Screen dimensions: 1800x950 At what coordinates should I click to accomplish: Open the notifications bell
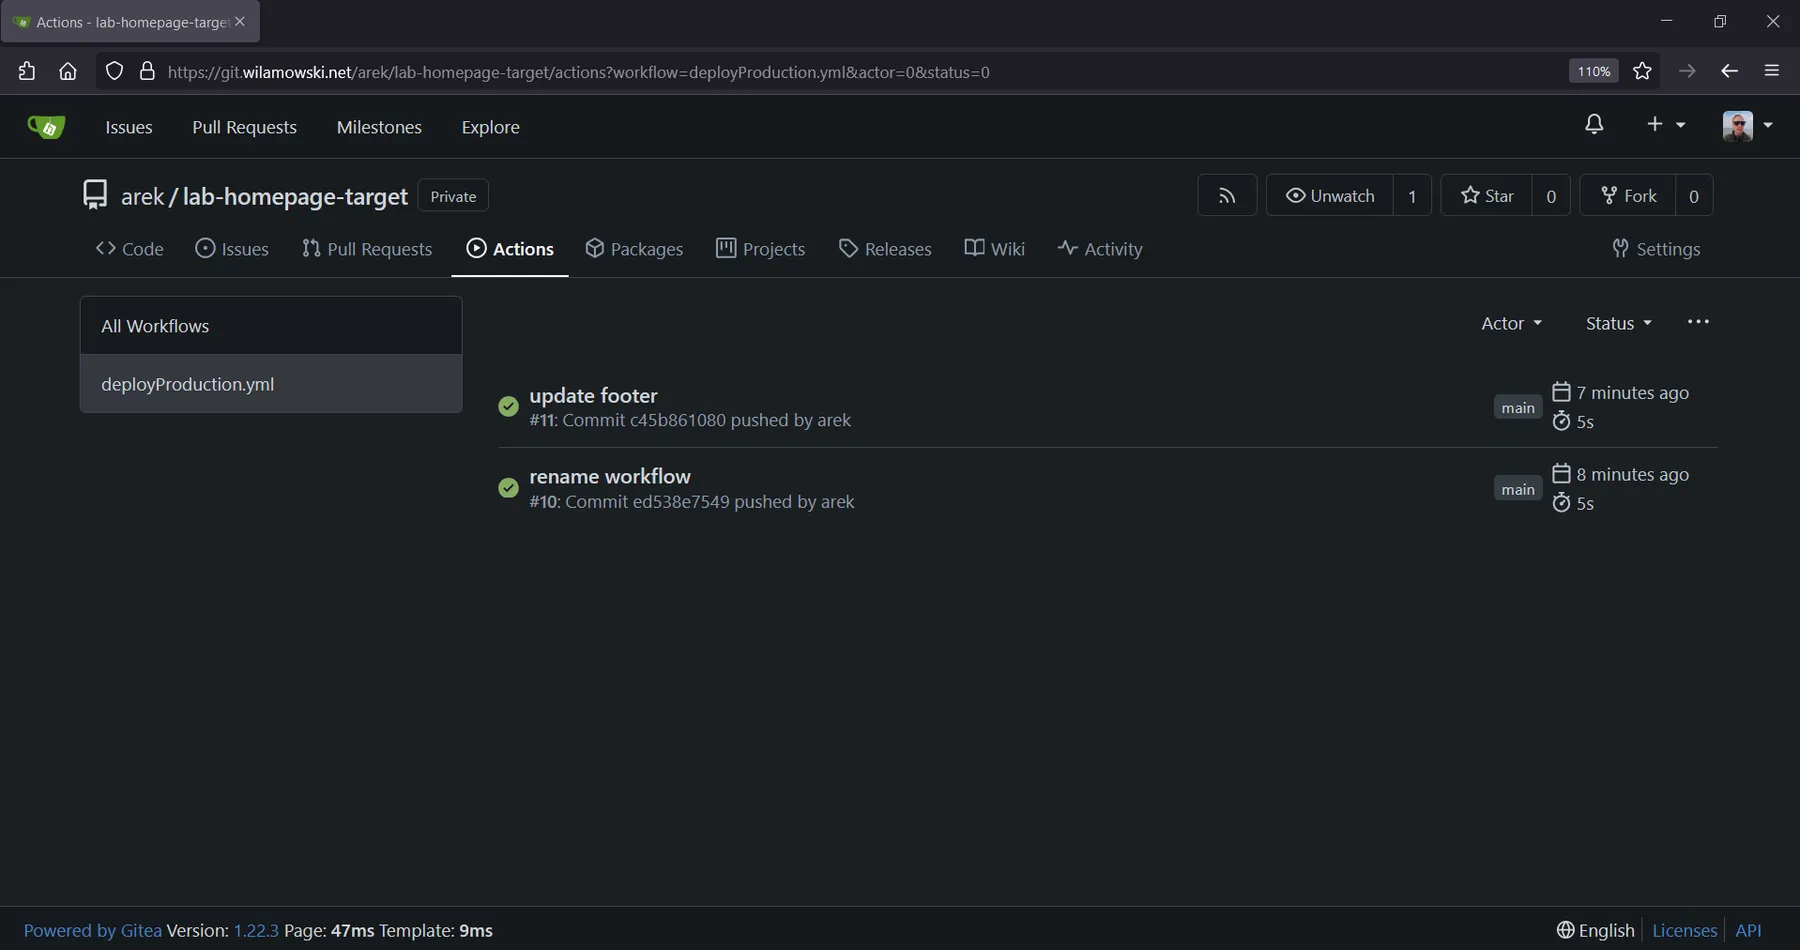point(1595,124)
